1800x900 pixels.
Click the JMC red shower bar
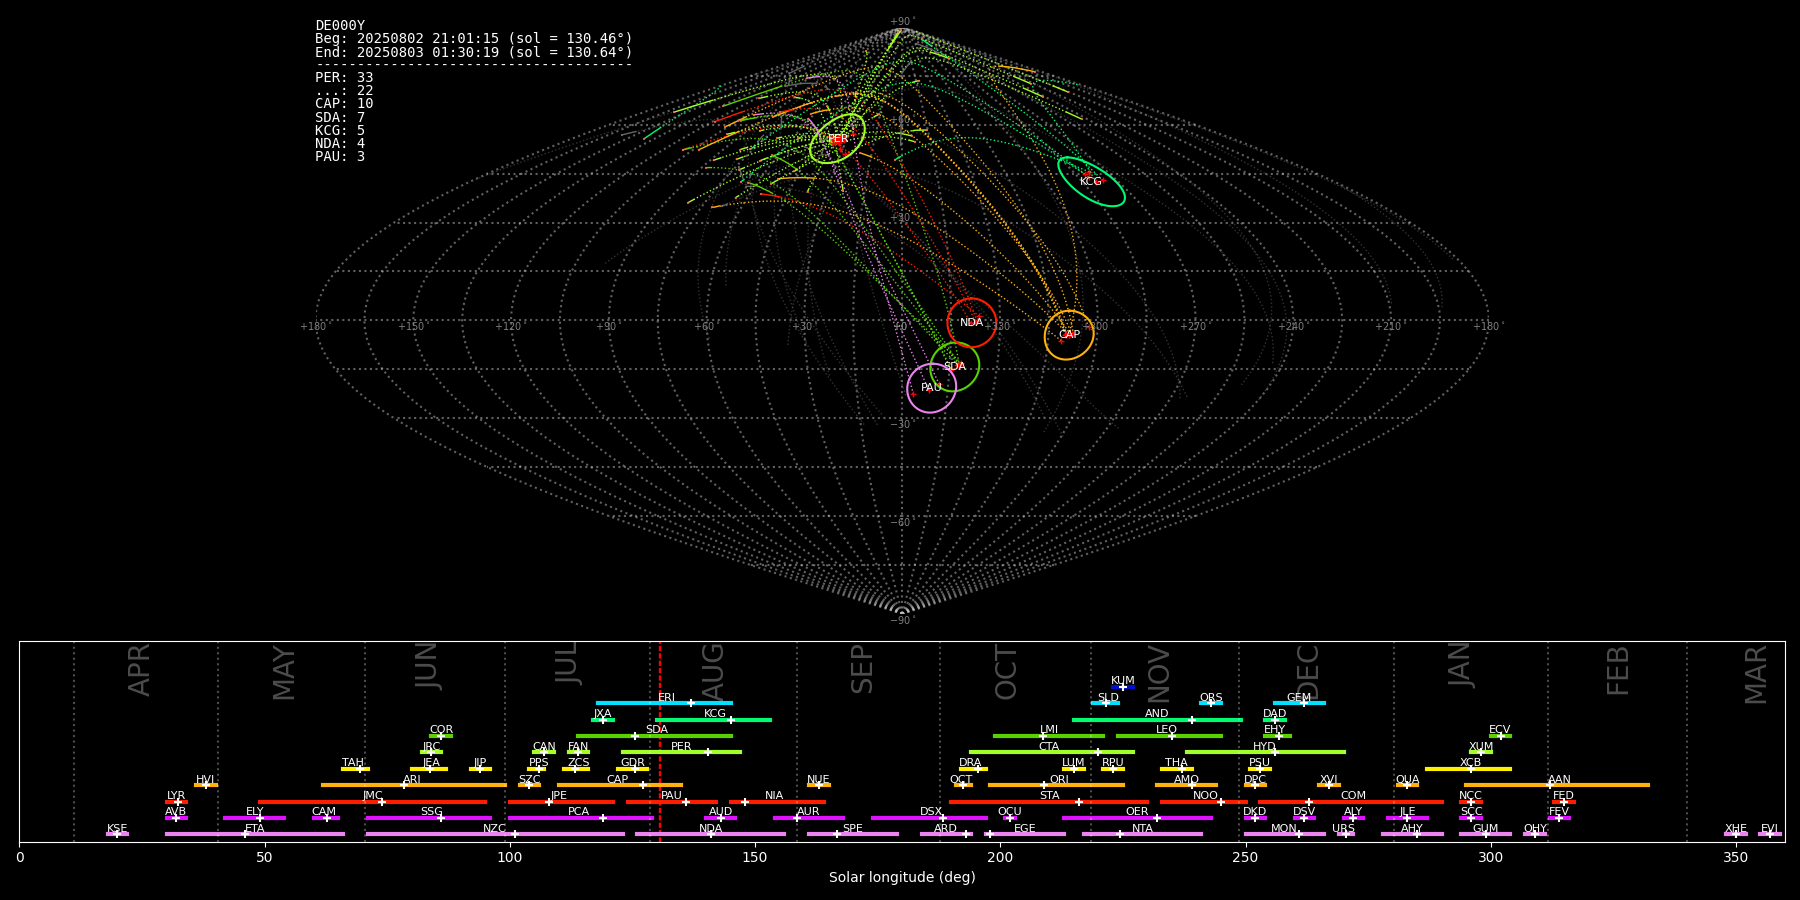pyautogui.click(x=372, y=801)
